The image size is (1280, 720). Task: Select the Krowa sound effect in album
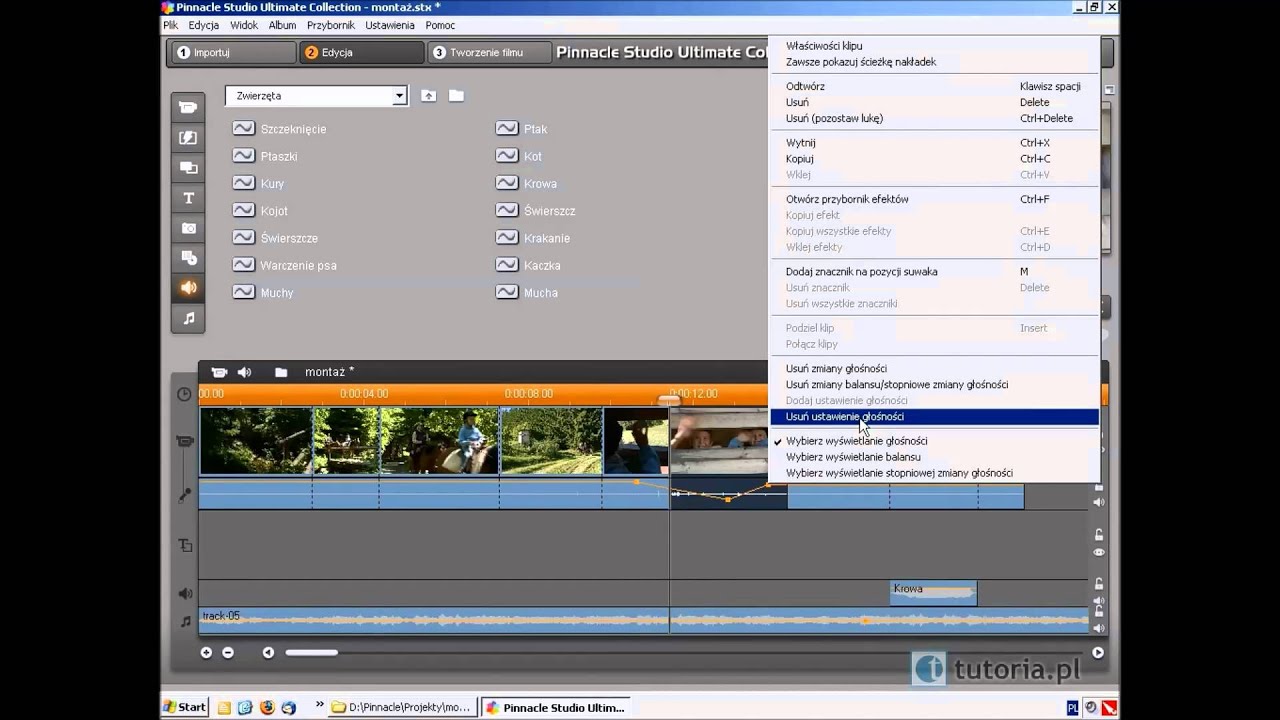[526, 184]
